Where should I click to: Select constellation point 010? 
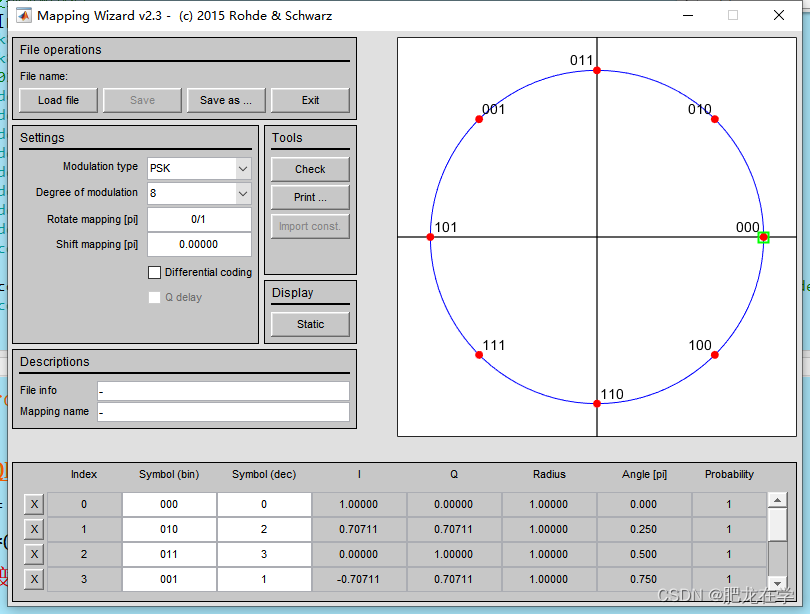pyautogui.click(x=714, y=119)
